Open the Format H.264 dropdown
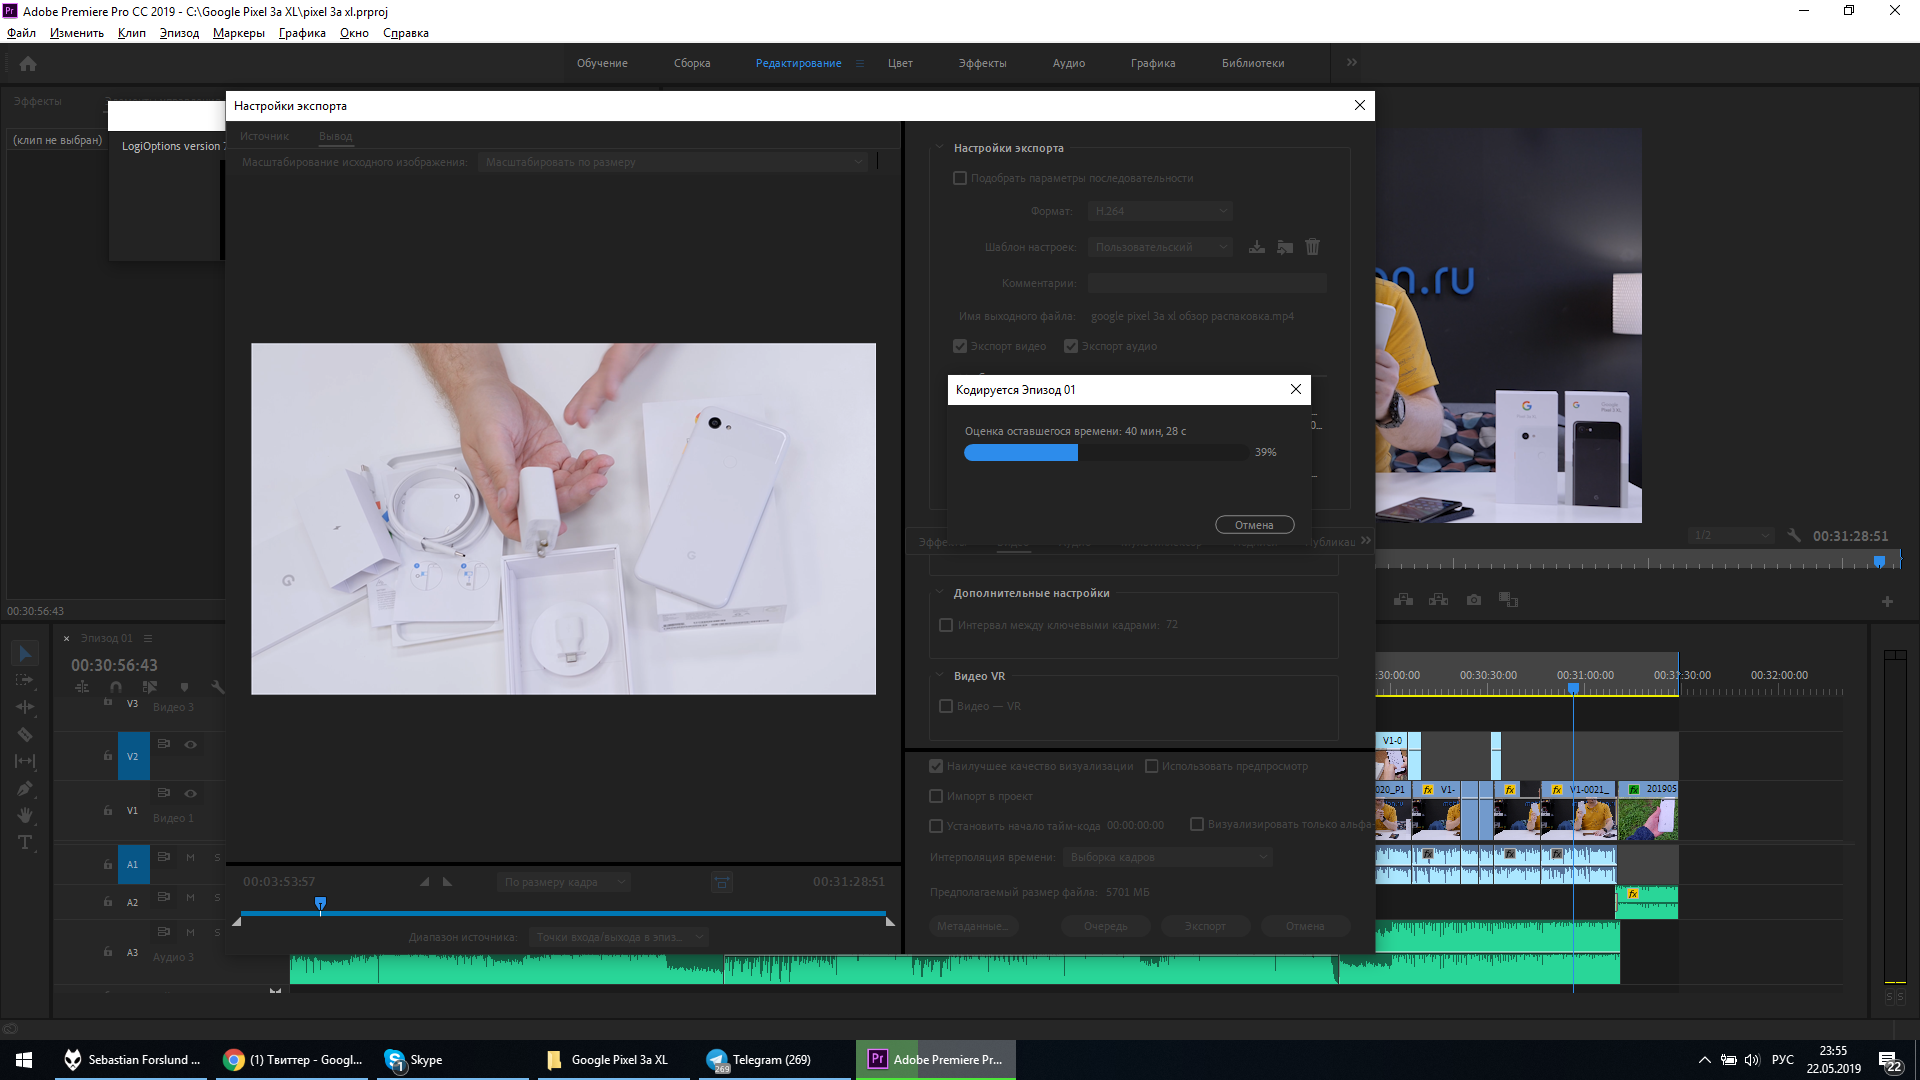The width and height of the screenshot is (1920, 1080). [1160, 211]
